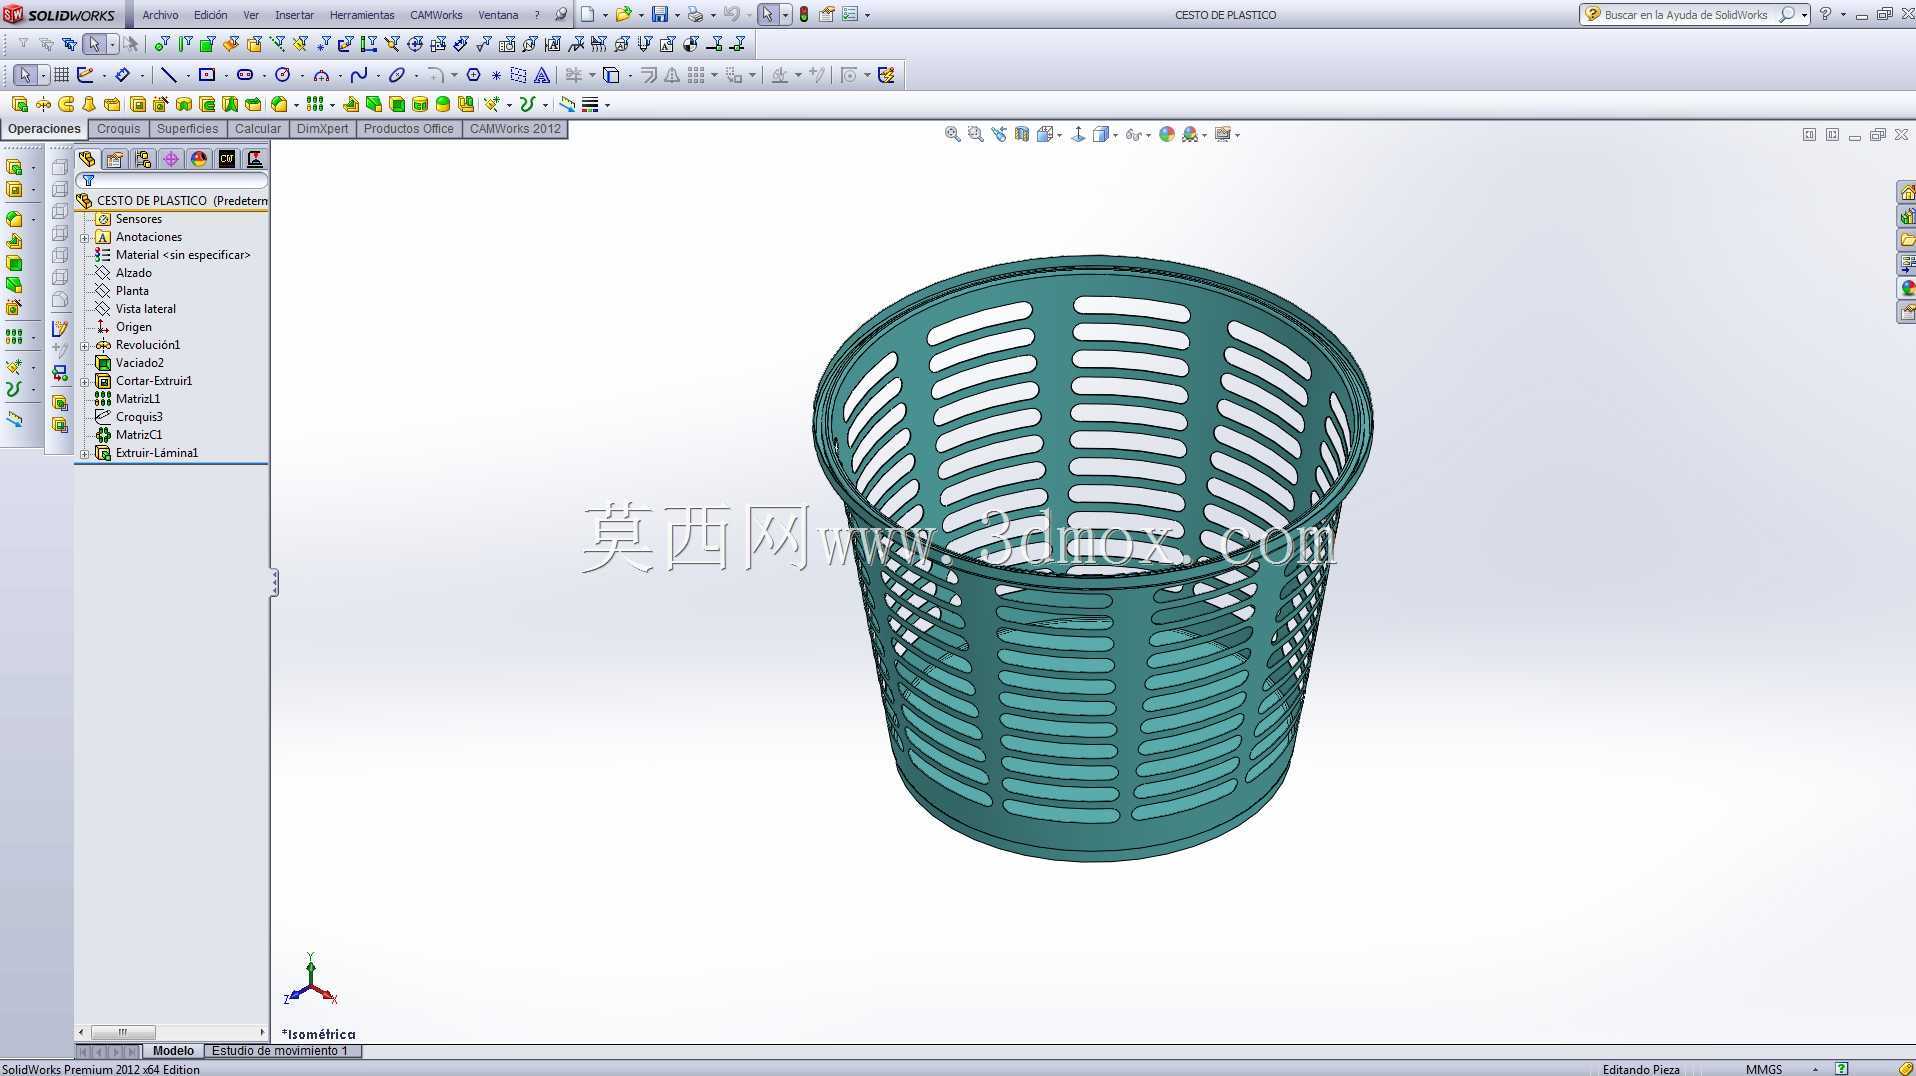The width and height of the screenshot is (1916, 1076).
Task: Open the DisplayManager tab icon
Action: [199, 159]
